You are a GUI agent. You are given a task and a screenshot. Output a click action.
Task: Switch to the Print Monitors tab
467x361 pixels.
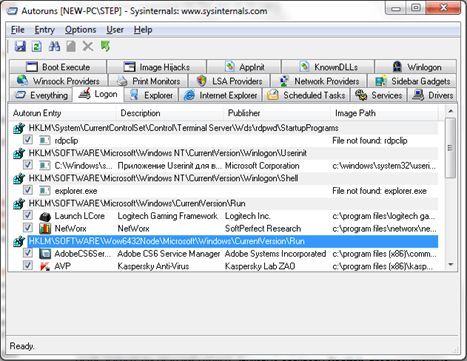pyautogui.click(x=148, y=81)
